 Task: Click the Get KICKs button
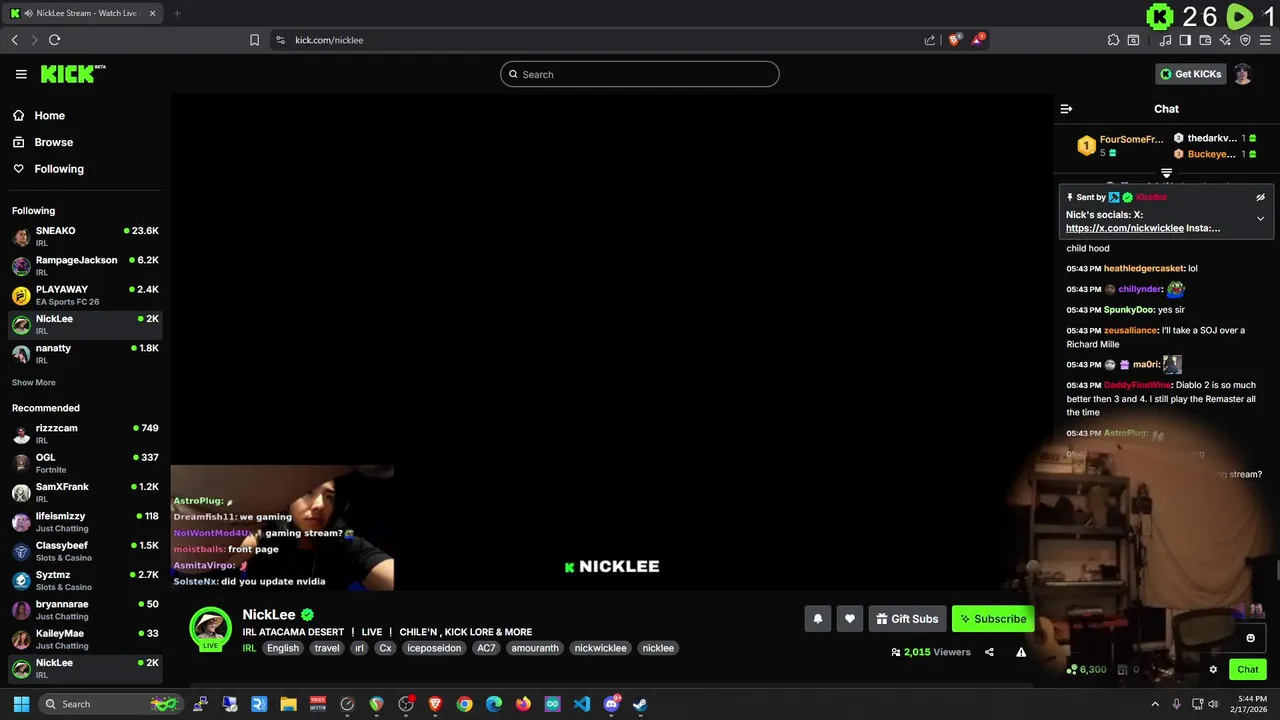[x=1191, y=74]
